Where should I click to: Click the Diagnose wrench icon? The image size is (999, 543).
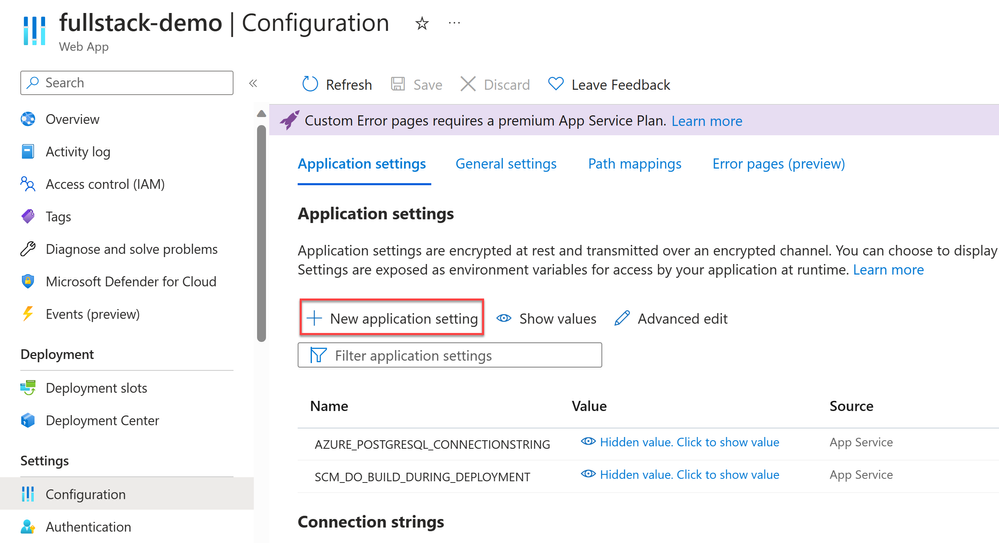click(x=28, y=249)
